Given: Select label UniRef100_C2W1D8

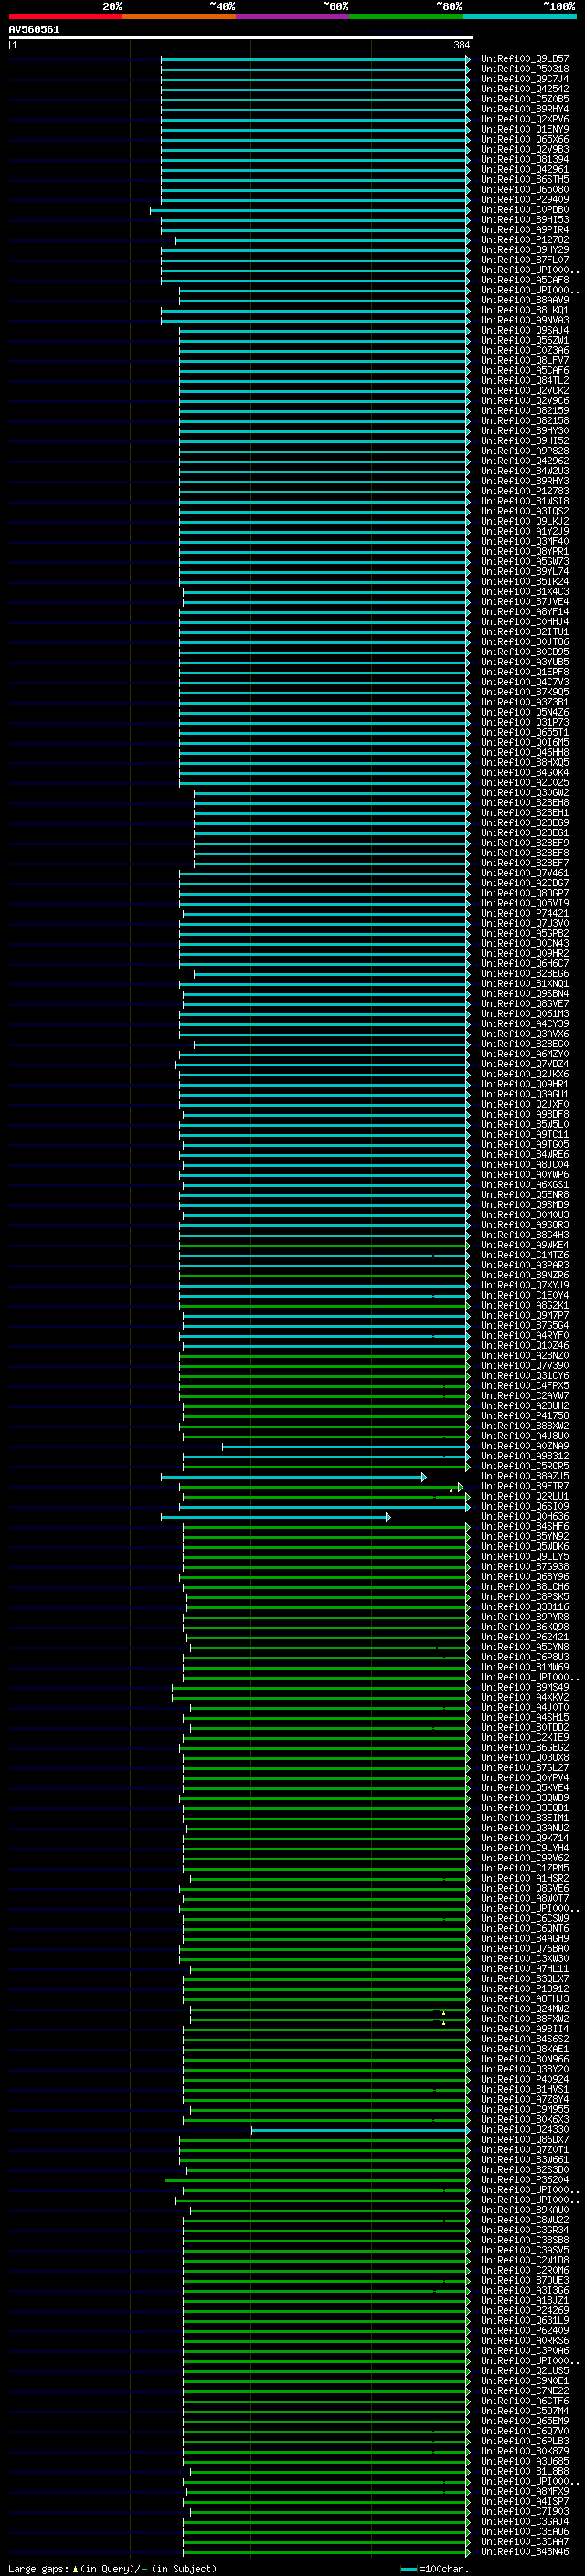Looking at the screenshot, I should pyautogui.click(x=525, y=2260).
